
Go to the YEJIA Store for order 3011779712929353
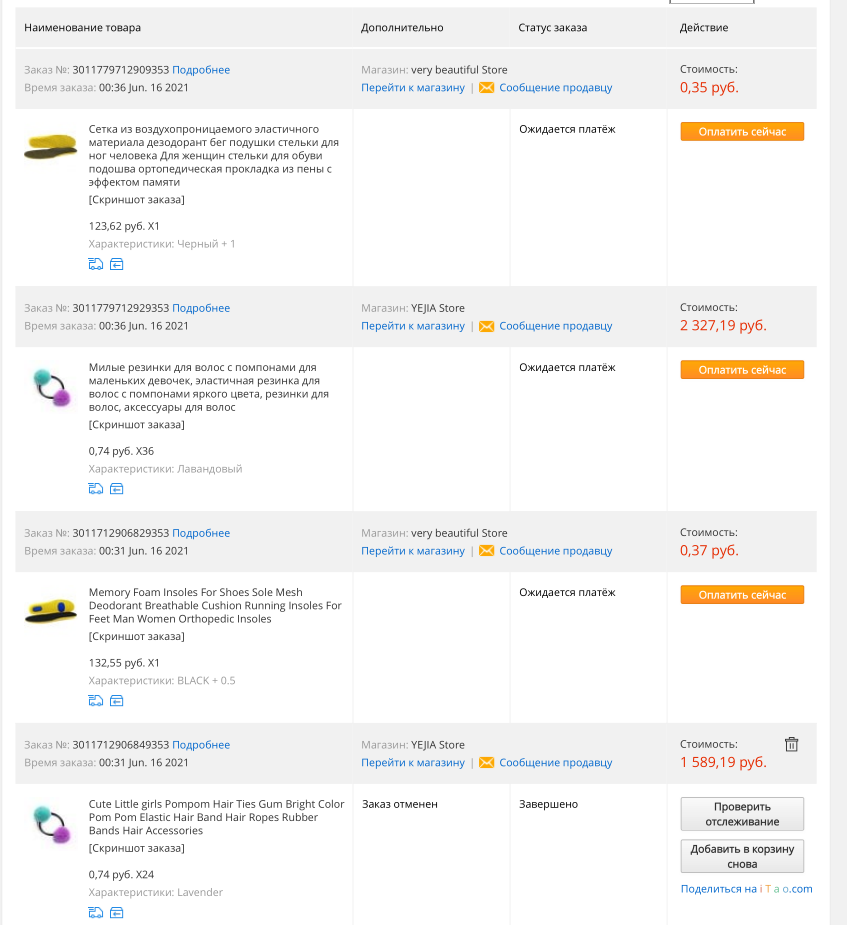pos(413,326)
